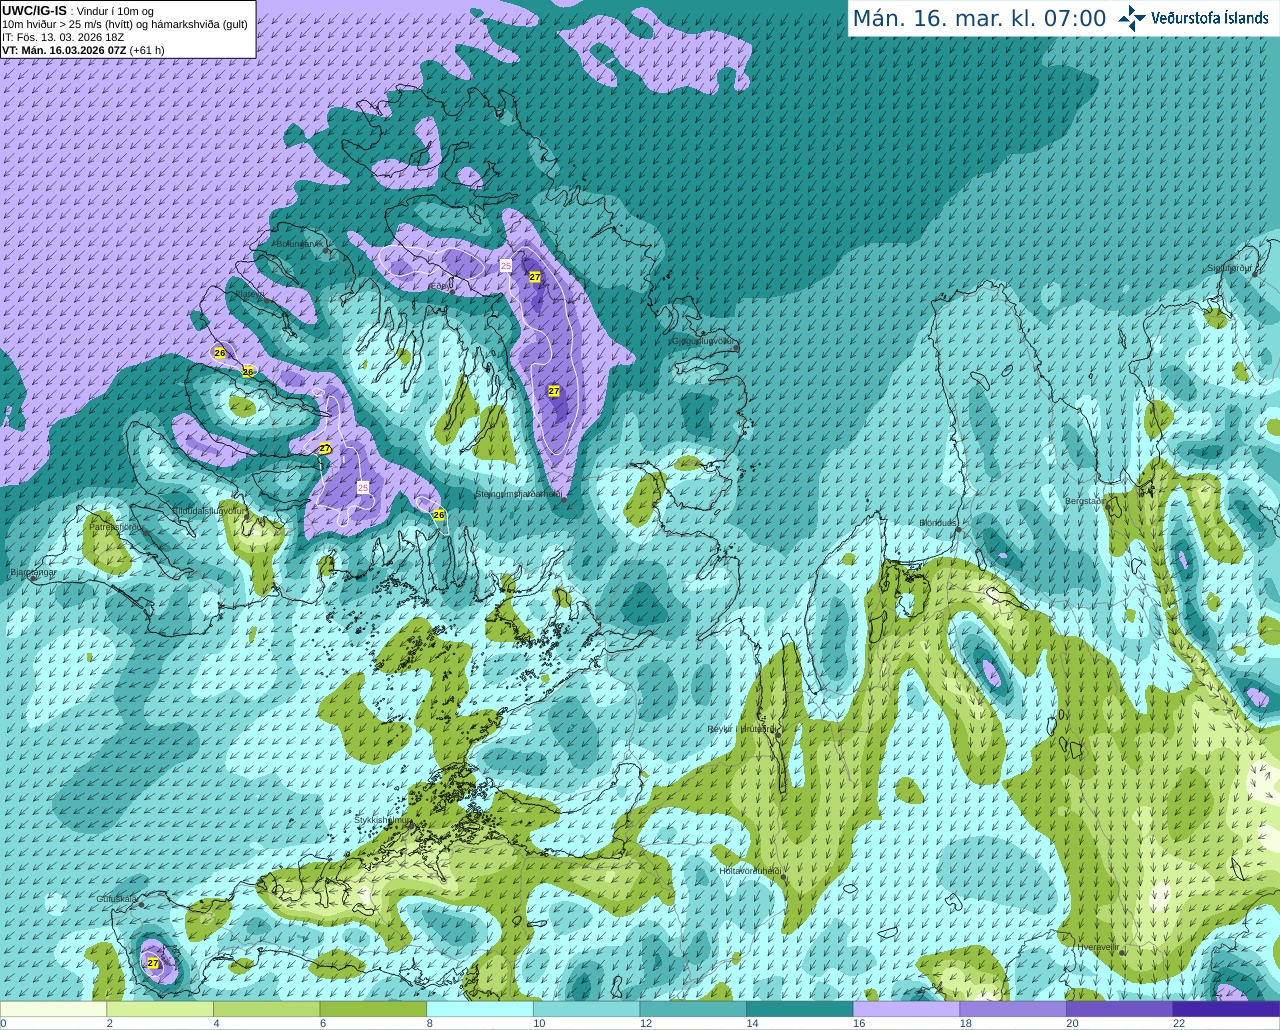Click the Flateyri station label
Screen dimensions: 1280x1030
click(250, 294)
